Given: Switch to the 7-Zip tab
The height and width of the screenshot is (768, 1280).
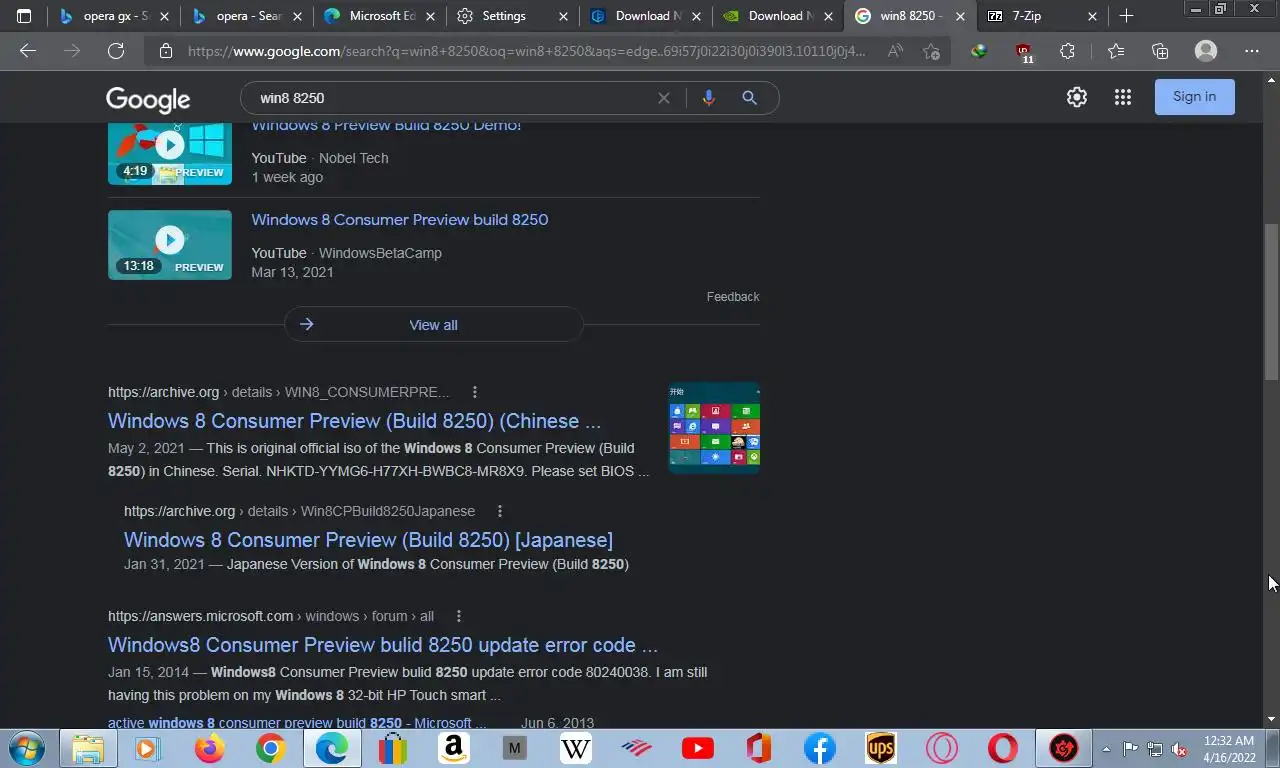Looking at the screenshot, I should pos(1041,16).
